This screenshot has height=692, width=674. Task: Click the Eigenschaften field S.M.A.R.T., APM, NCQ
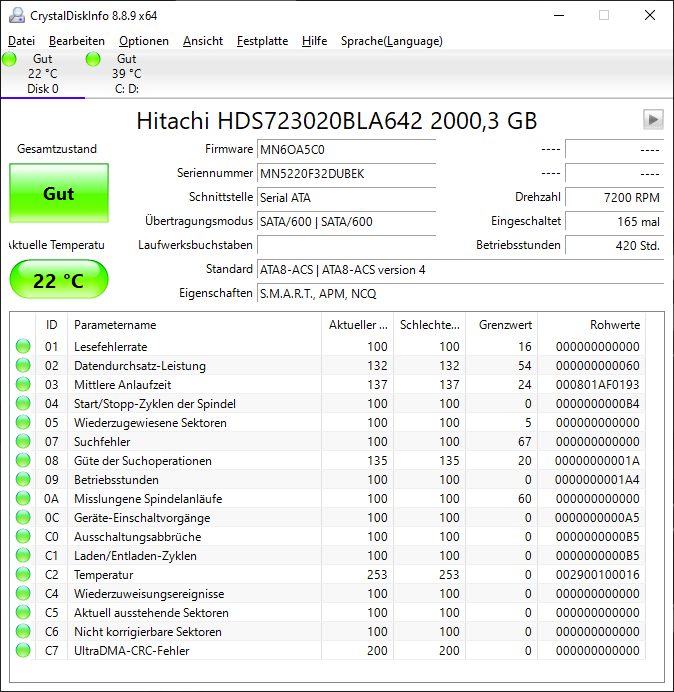pos(460,293)
